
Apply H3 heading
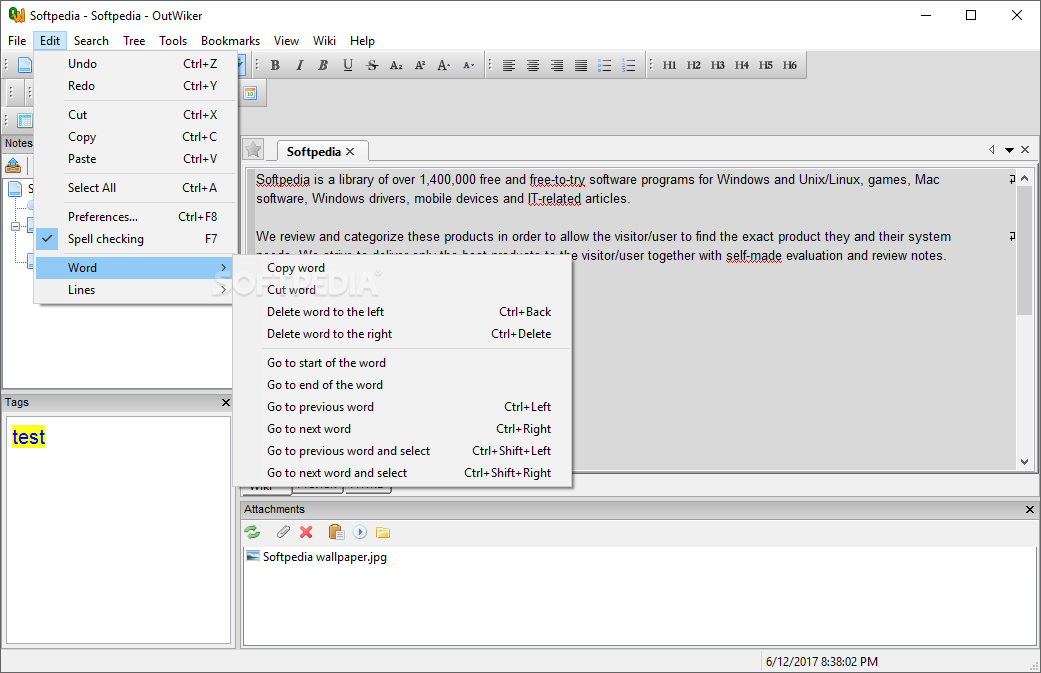717,65
